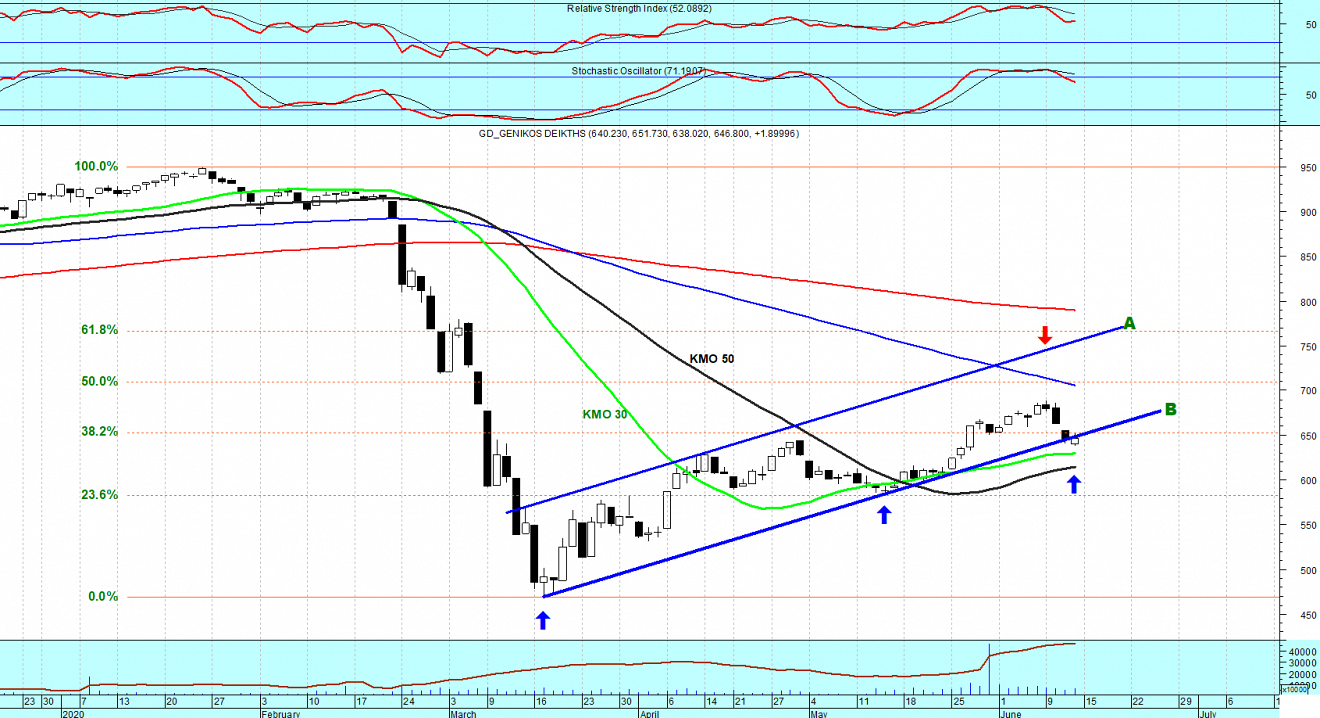Viewport: 1320px width, 718px height.
Task: Click the 23.6% Fibonacci retracement label
Action: 98,494
